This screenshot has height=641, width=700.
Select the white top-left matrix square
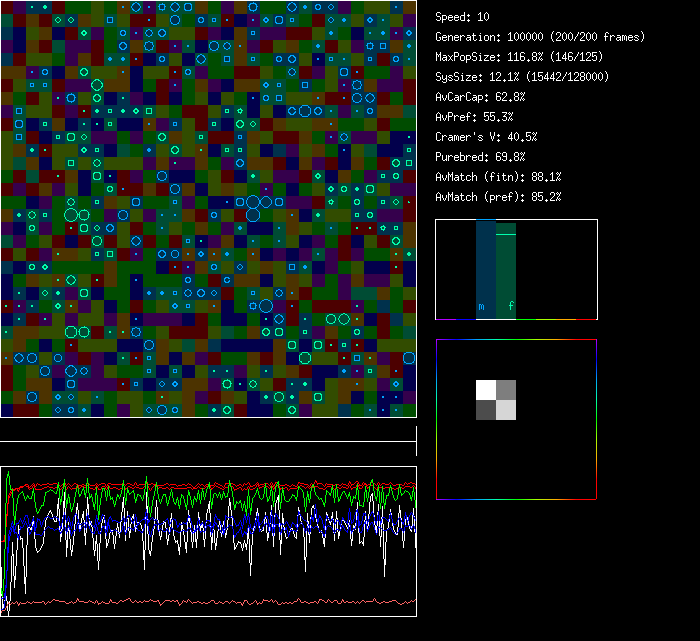pyautogui.click(x=486, y=390)
